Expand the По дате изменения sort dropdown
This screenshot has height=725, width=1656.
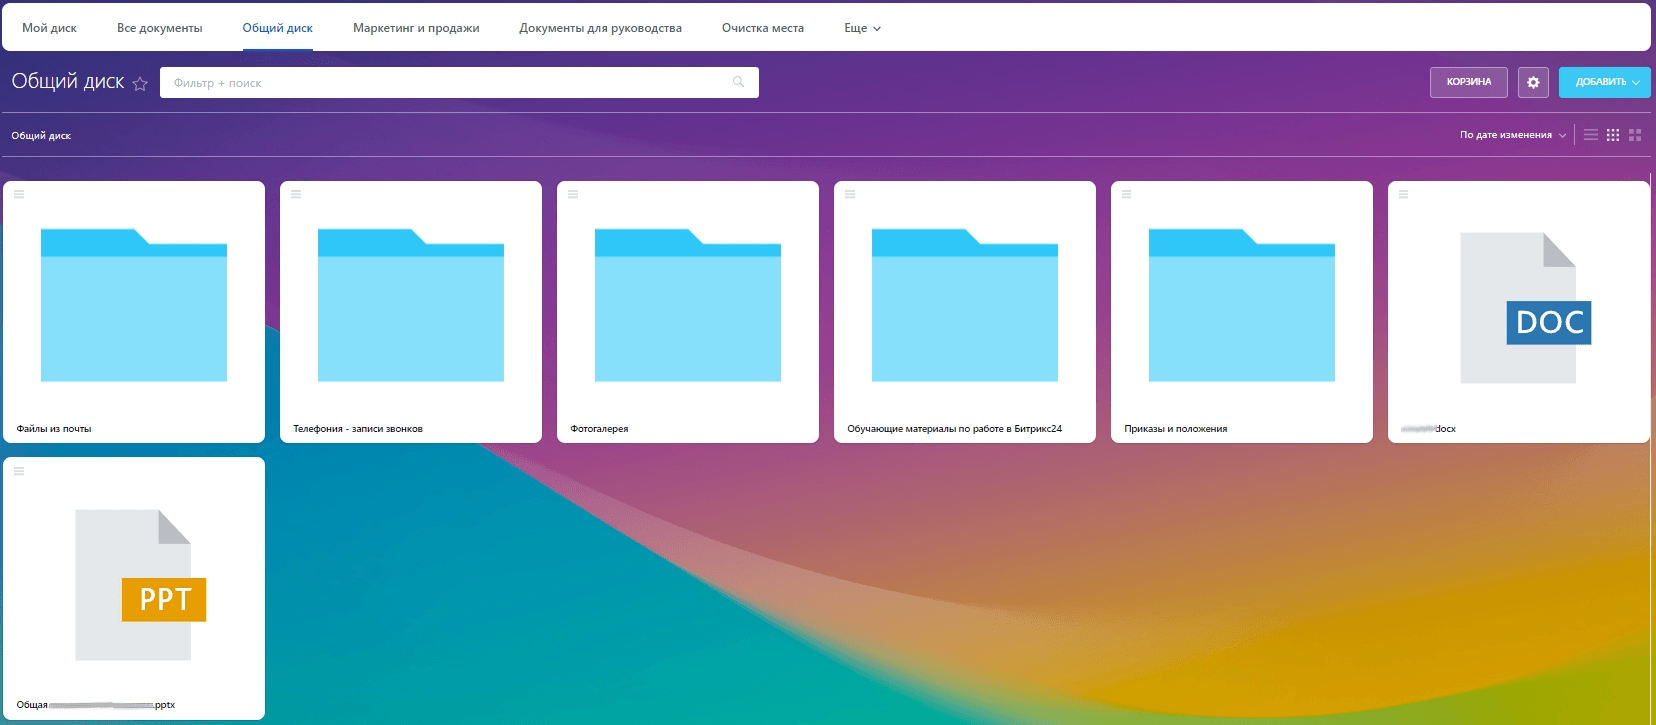point(1513,135)
